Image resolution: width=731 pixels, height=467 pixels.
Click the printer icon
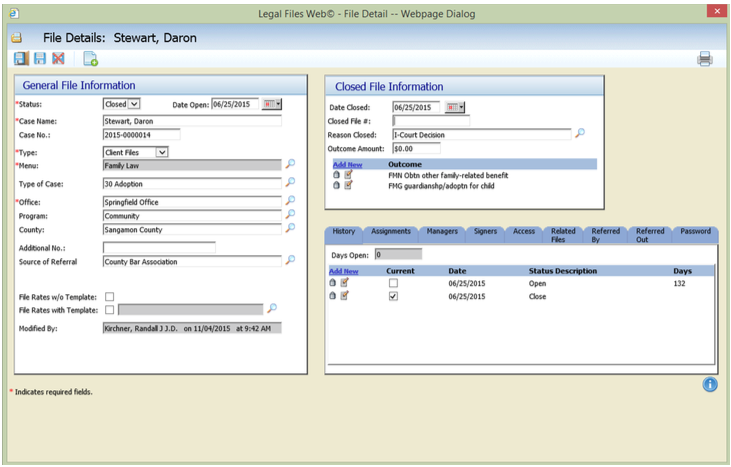(704, 59)
